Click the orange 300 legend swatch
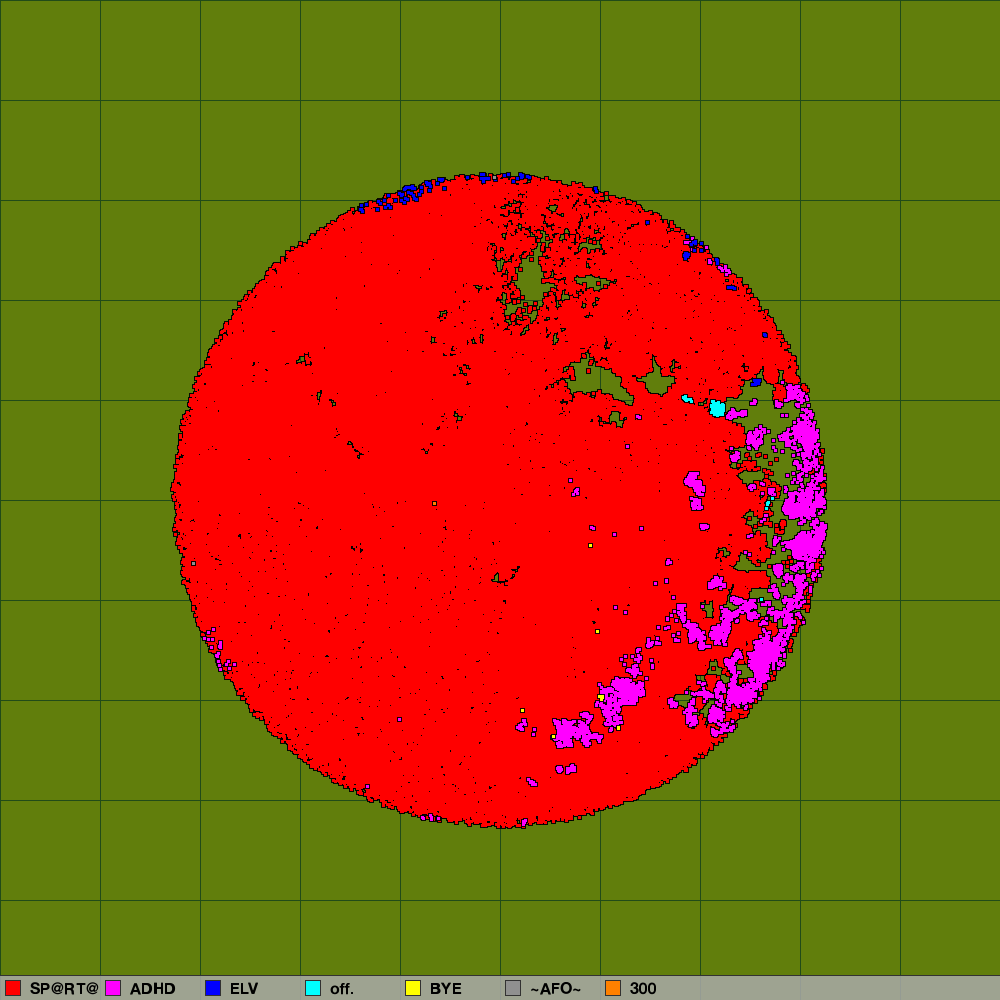Screen dimensions: 1000x1000 [613, 988]
